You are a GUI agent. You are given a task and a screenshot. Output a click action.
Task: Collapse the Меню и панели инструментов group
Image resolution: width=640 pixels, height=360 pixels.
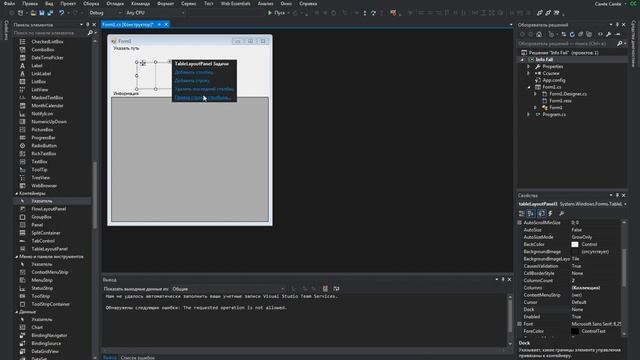pos(17,257)
